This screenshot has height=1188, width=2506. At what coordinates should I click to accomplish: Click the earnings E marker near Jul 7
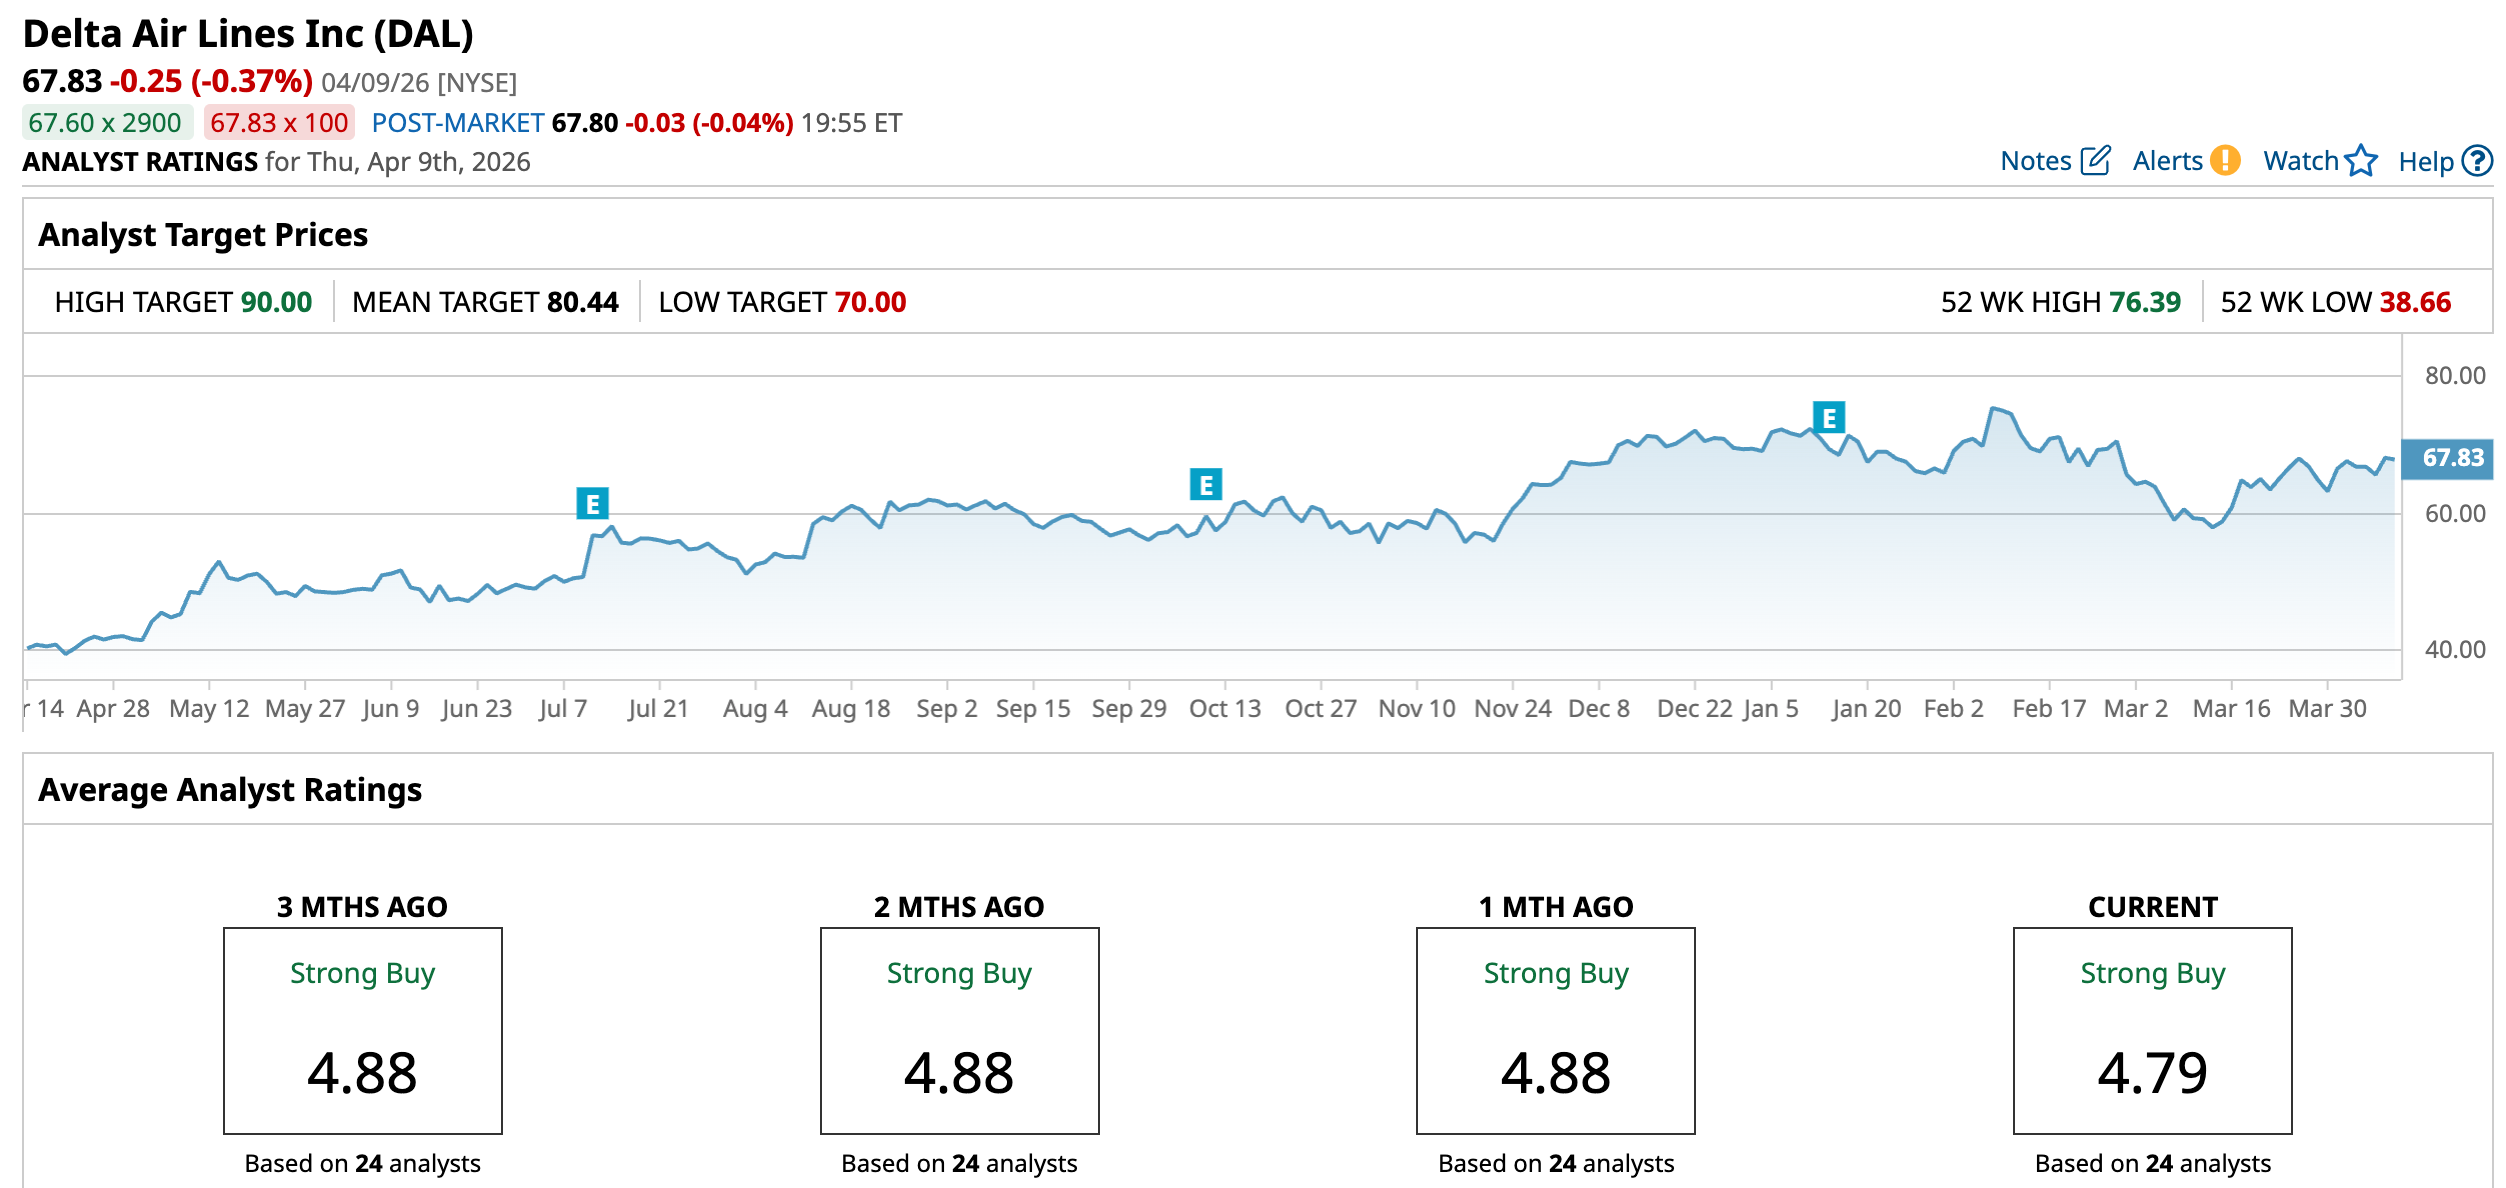tap(592, 504)
